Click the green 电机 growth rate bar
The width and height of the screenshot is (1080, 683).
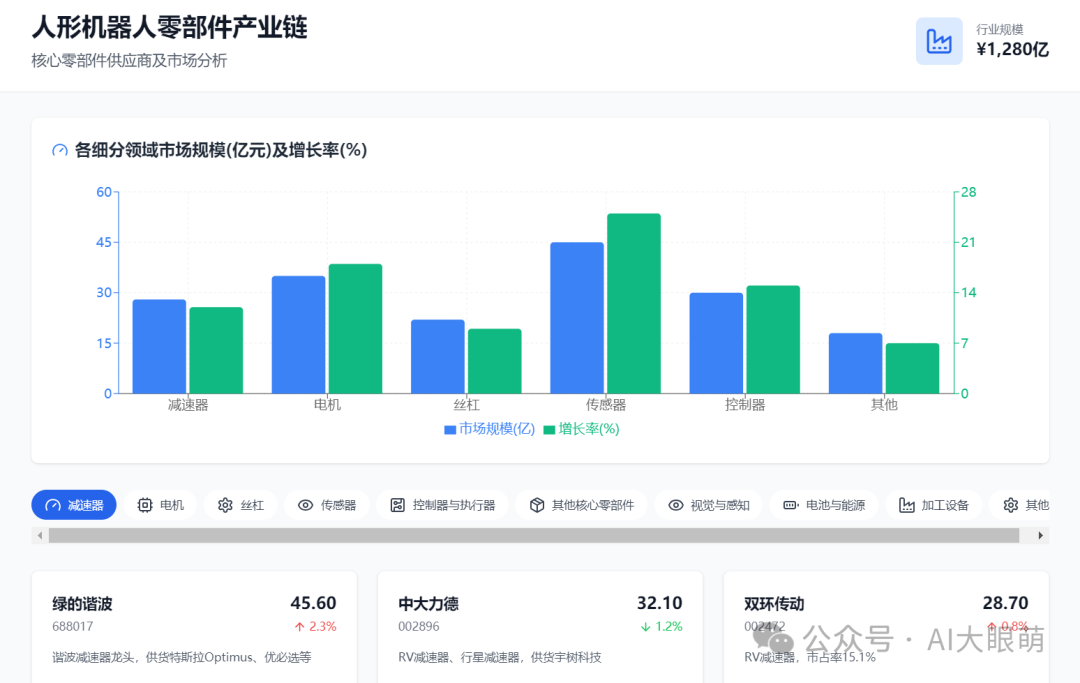pos(355,329)
